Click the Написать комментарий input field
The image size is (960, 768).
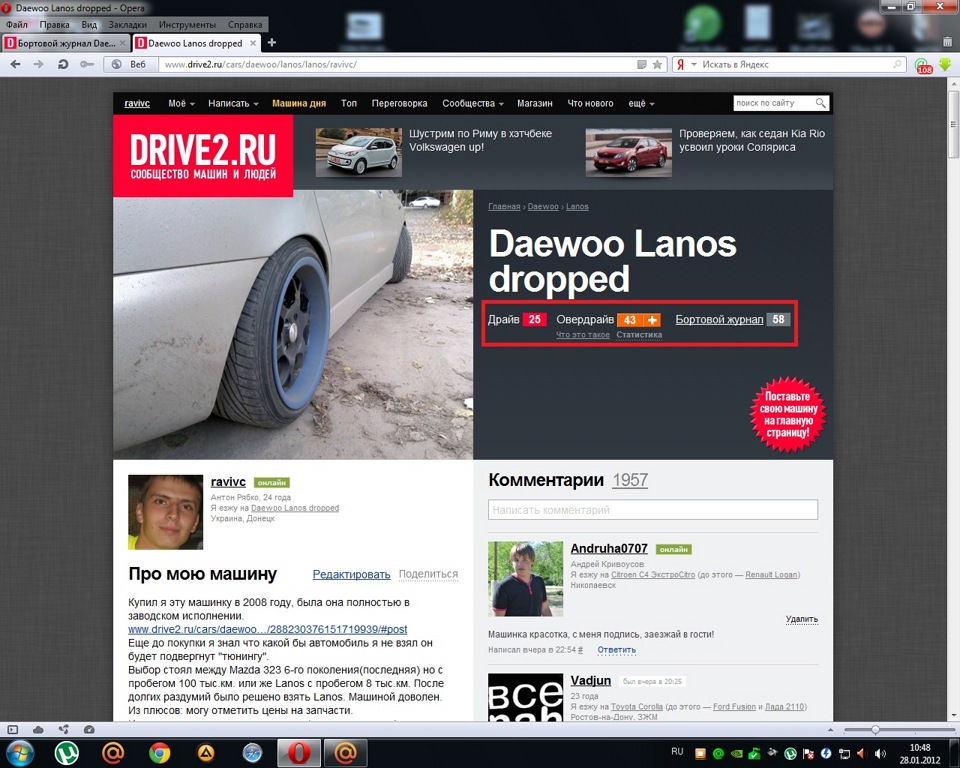pyautogui.click(x=653, y=510)
